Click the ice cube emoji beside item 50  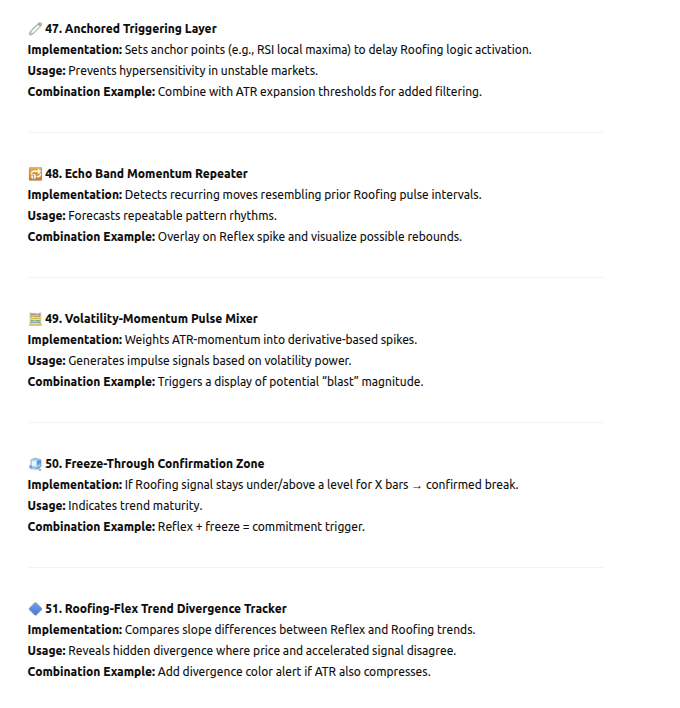35,464
